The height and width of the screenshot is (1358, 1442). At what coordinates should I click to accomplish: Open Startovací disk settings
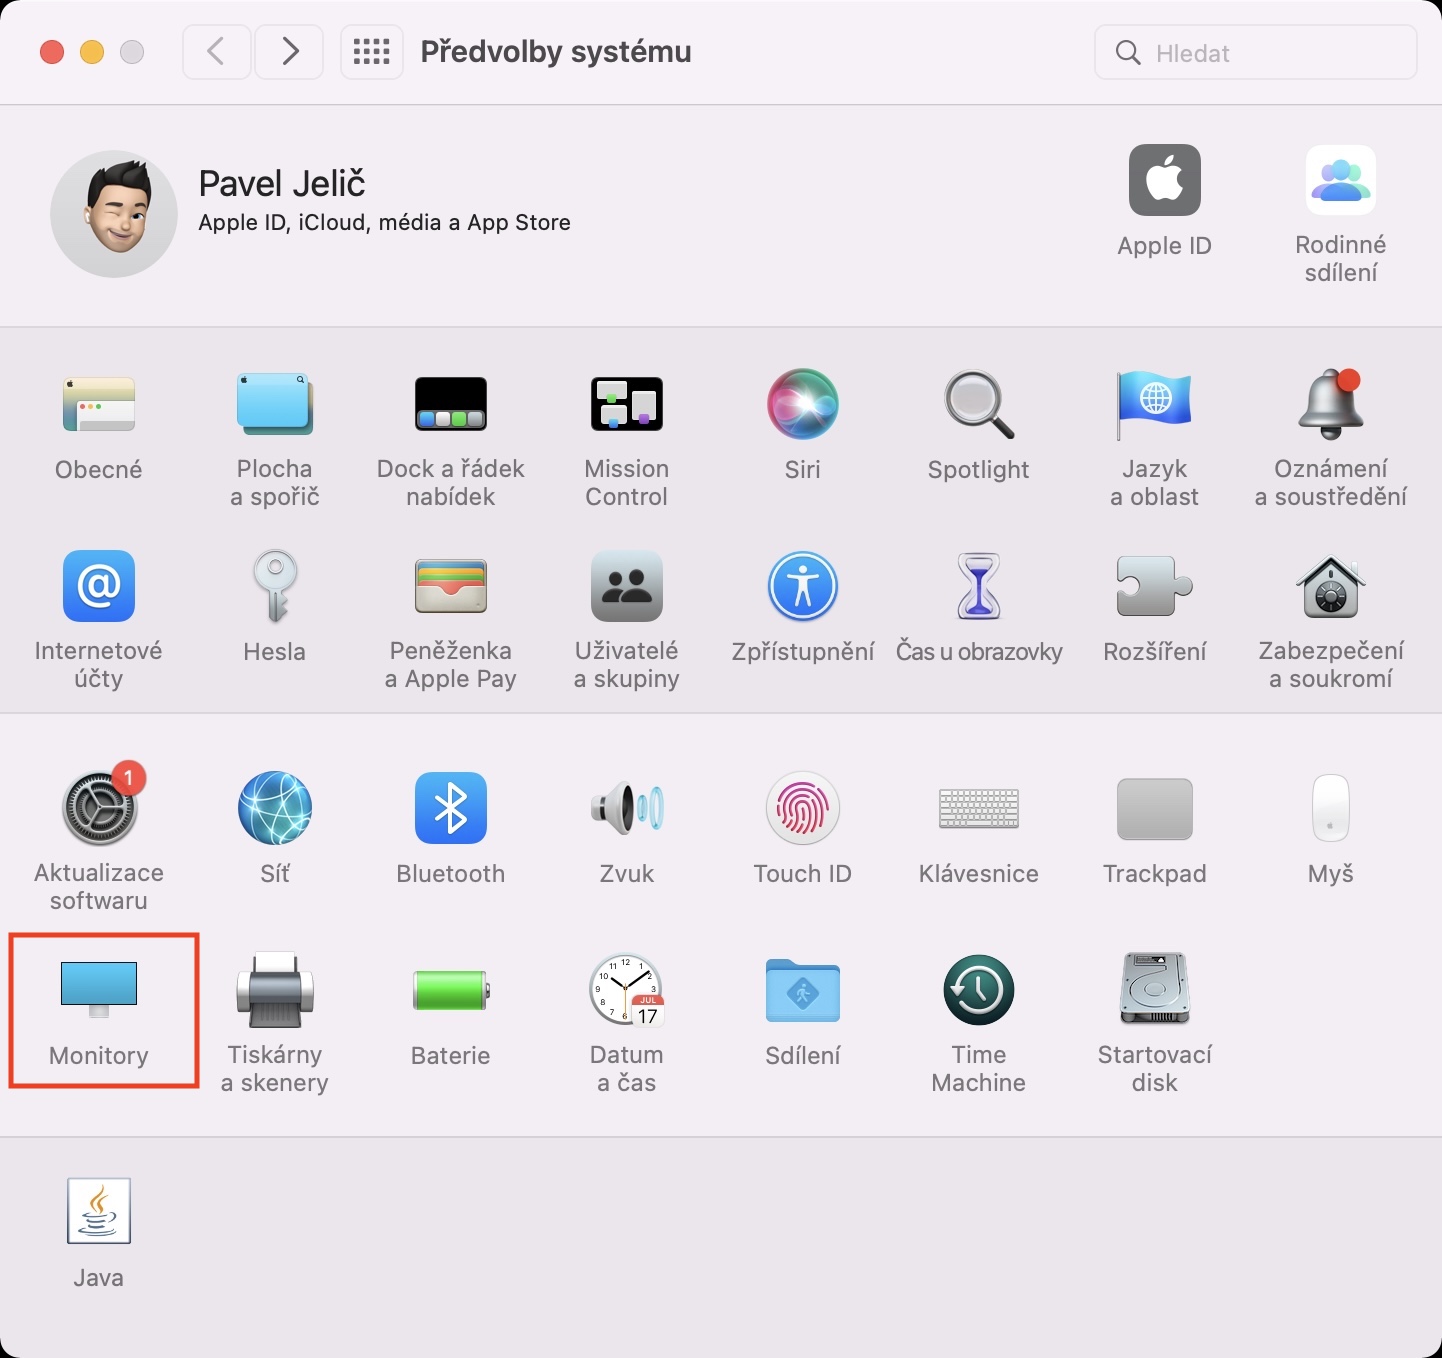pyautogui.click(x=1155, y=990)
